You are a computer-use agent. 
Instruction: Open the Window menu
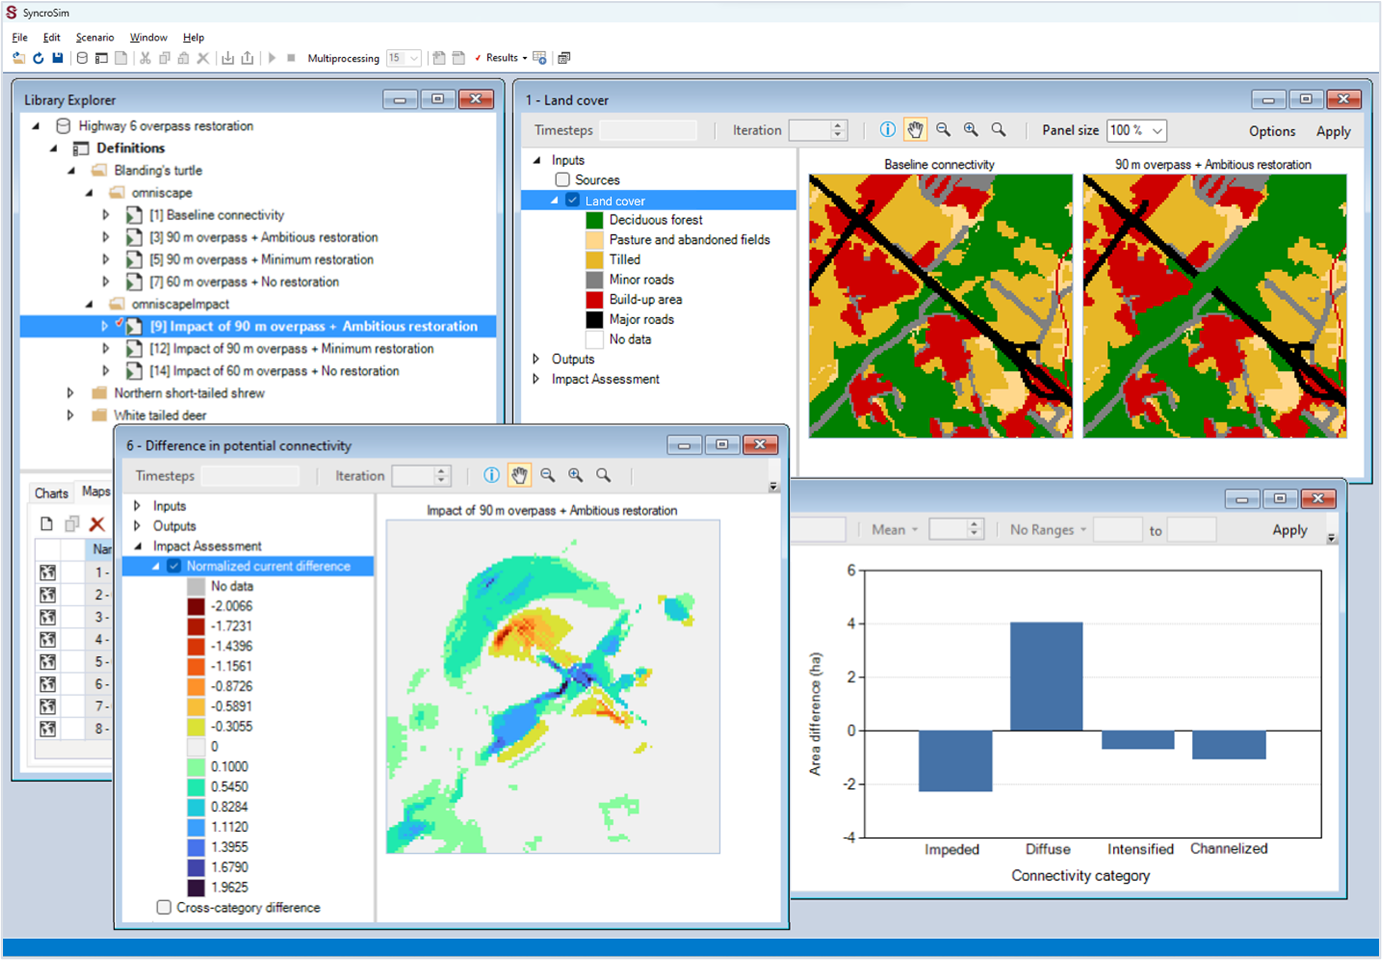[148, 37]
